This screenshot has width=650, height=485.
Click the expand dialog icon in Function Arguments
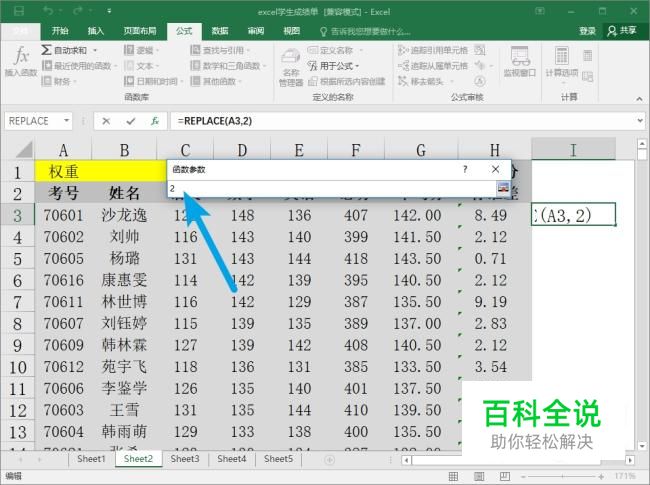pos(503,189)
